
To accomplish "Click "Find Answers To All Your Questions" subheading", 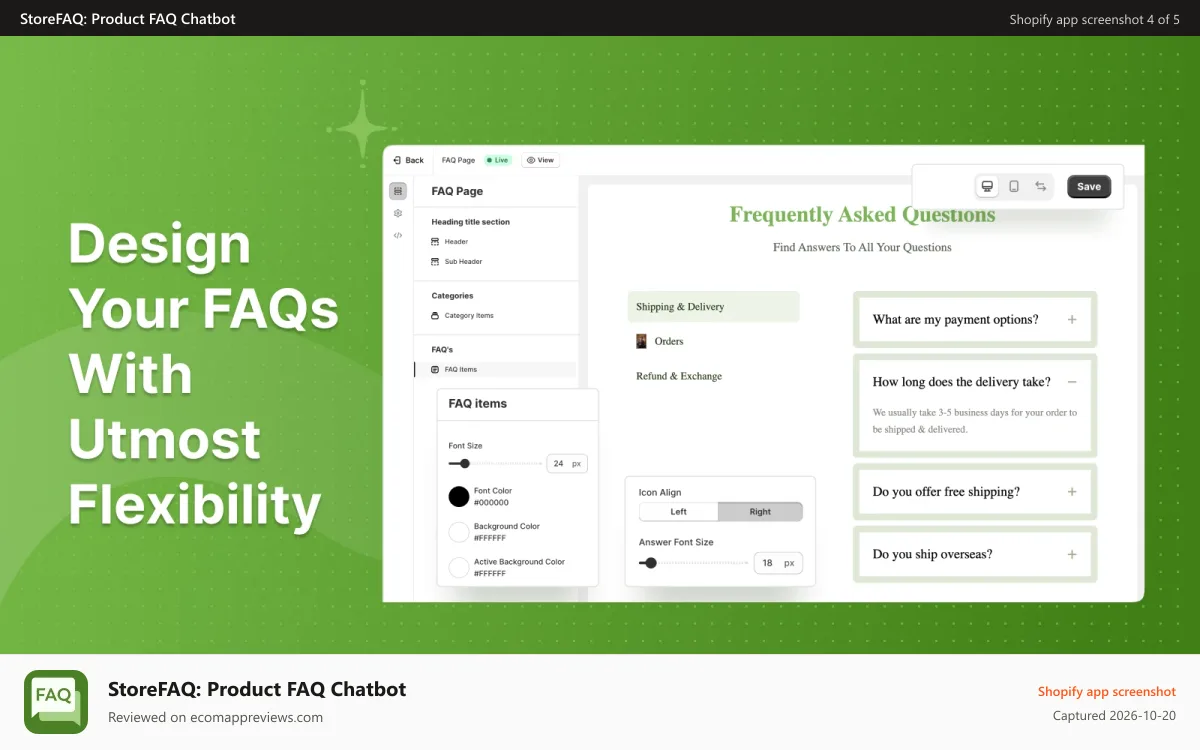I will (862, 247).
